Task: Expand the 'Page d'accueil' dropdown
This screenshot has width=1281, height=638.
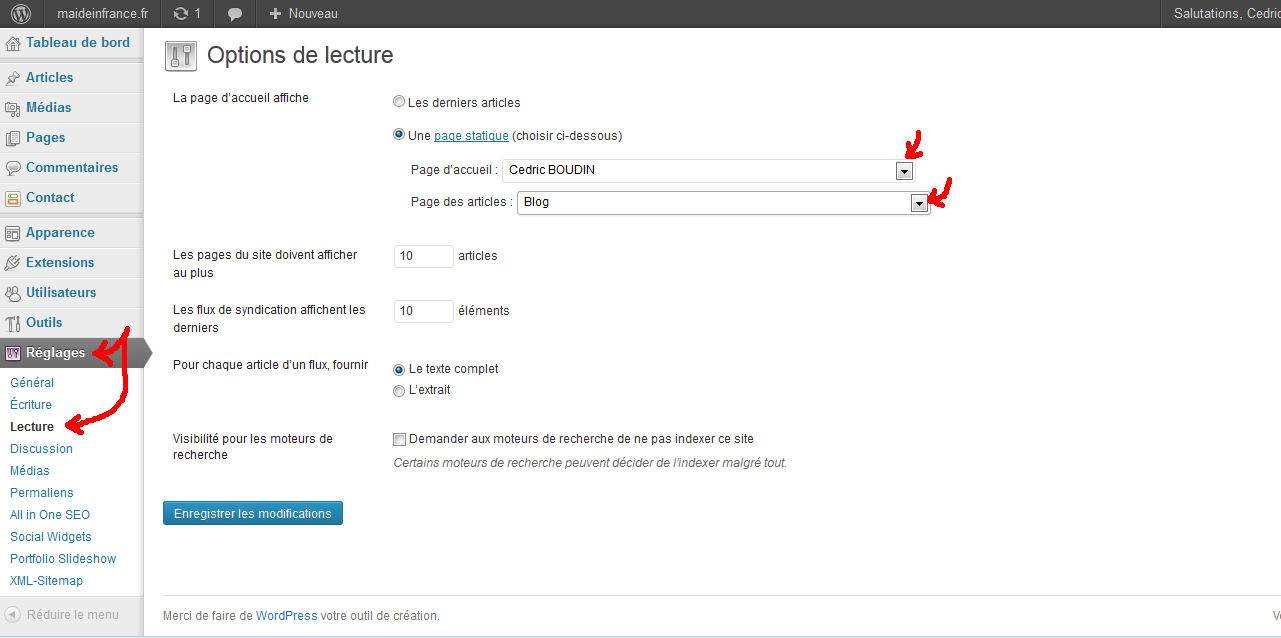Action: 904,171
